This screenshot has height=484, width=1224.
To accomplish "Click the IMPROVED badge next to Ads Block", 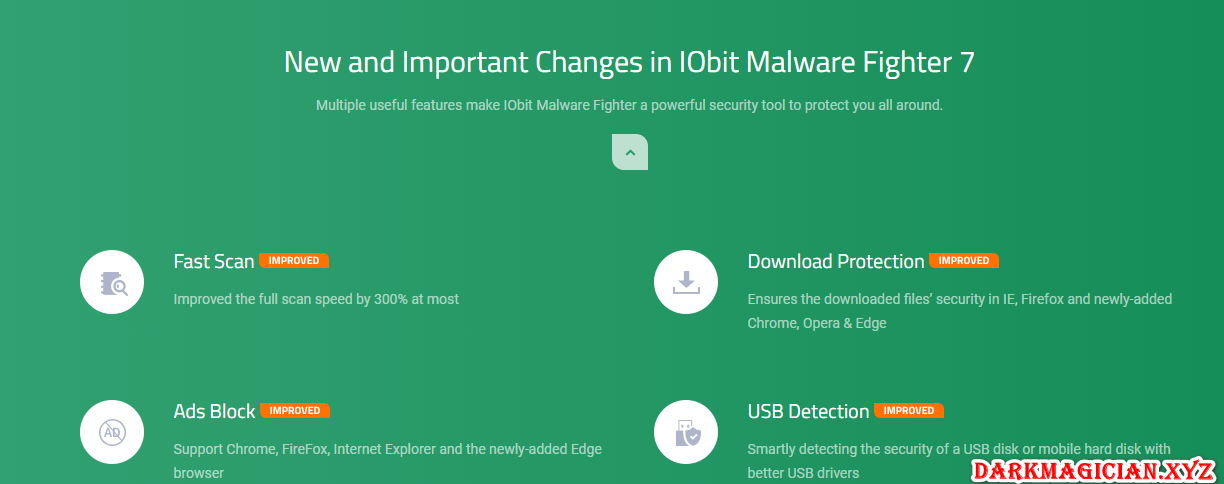I will click(295, 411).
